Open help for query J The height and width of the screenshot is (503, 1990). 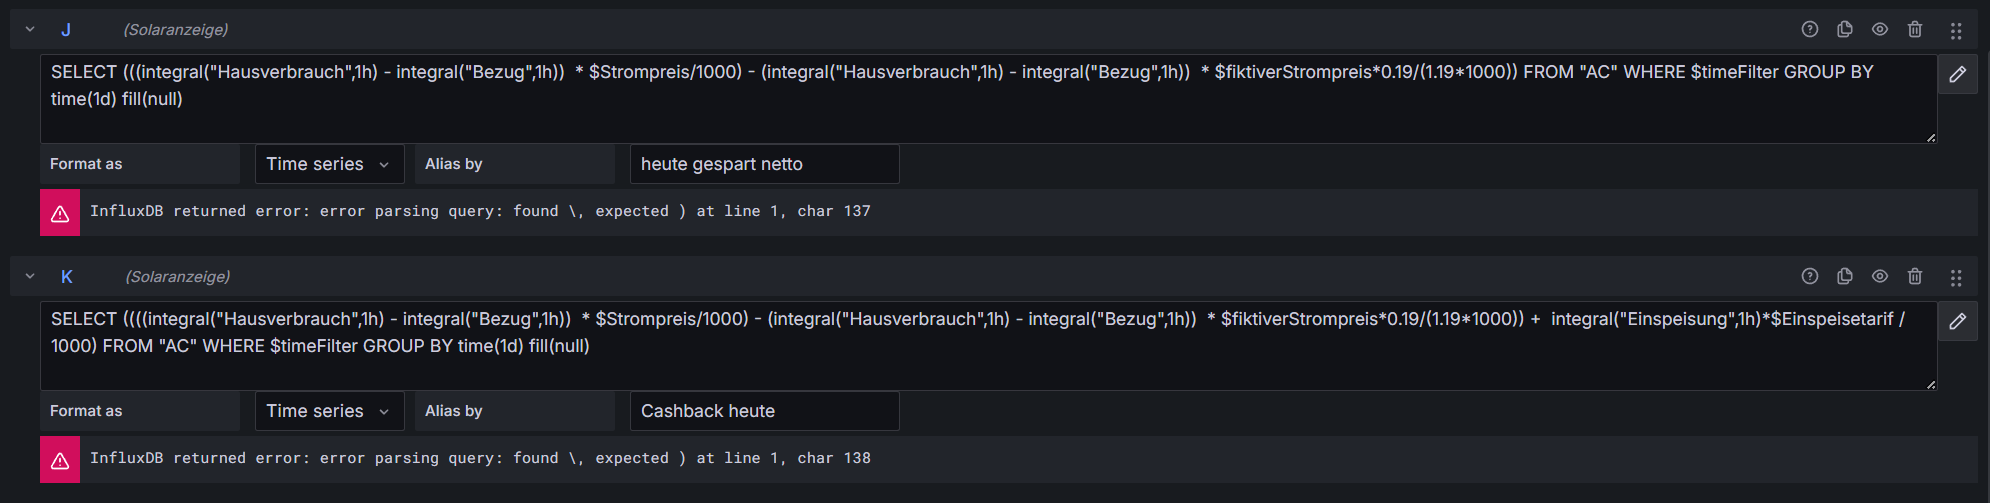point(1810,29)
